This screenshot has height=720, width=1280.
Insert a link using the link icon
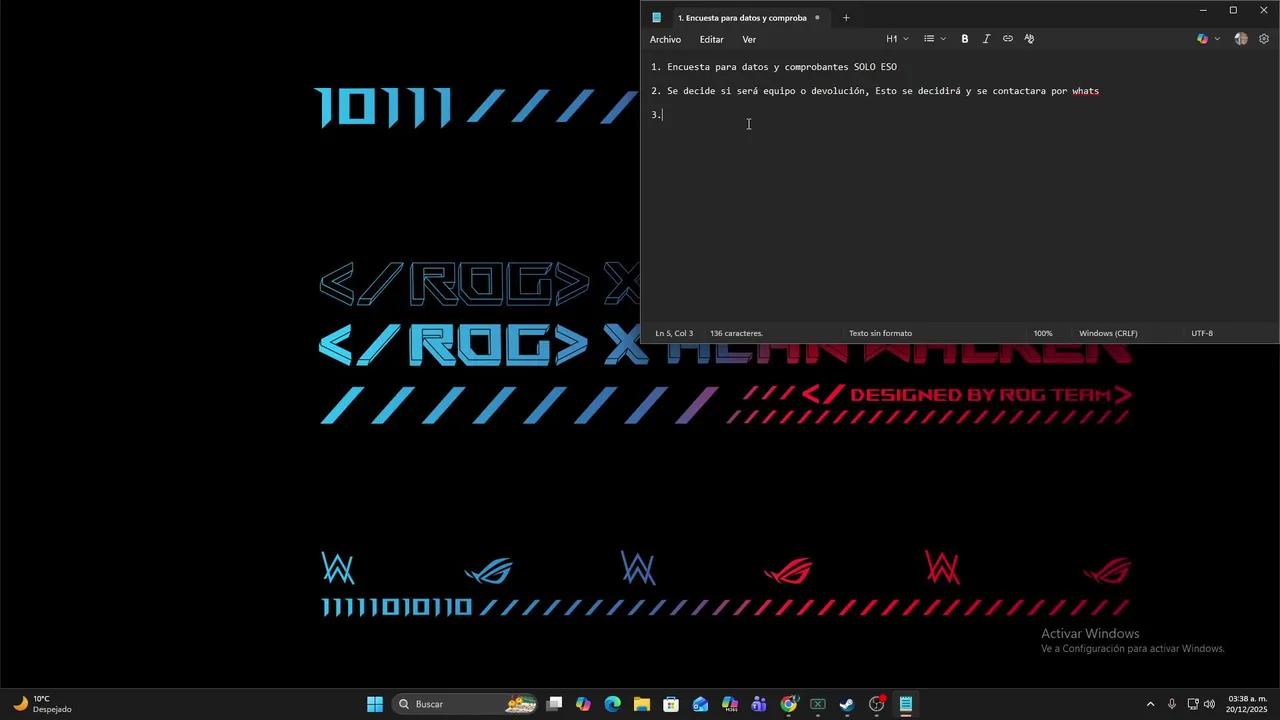(1008, 39)
